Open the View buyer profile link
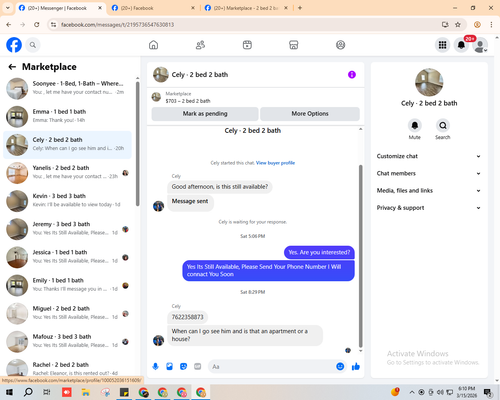 (x=275, y=163)
